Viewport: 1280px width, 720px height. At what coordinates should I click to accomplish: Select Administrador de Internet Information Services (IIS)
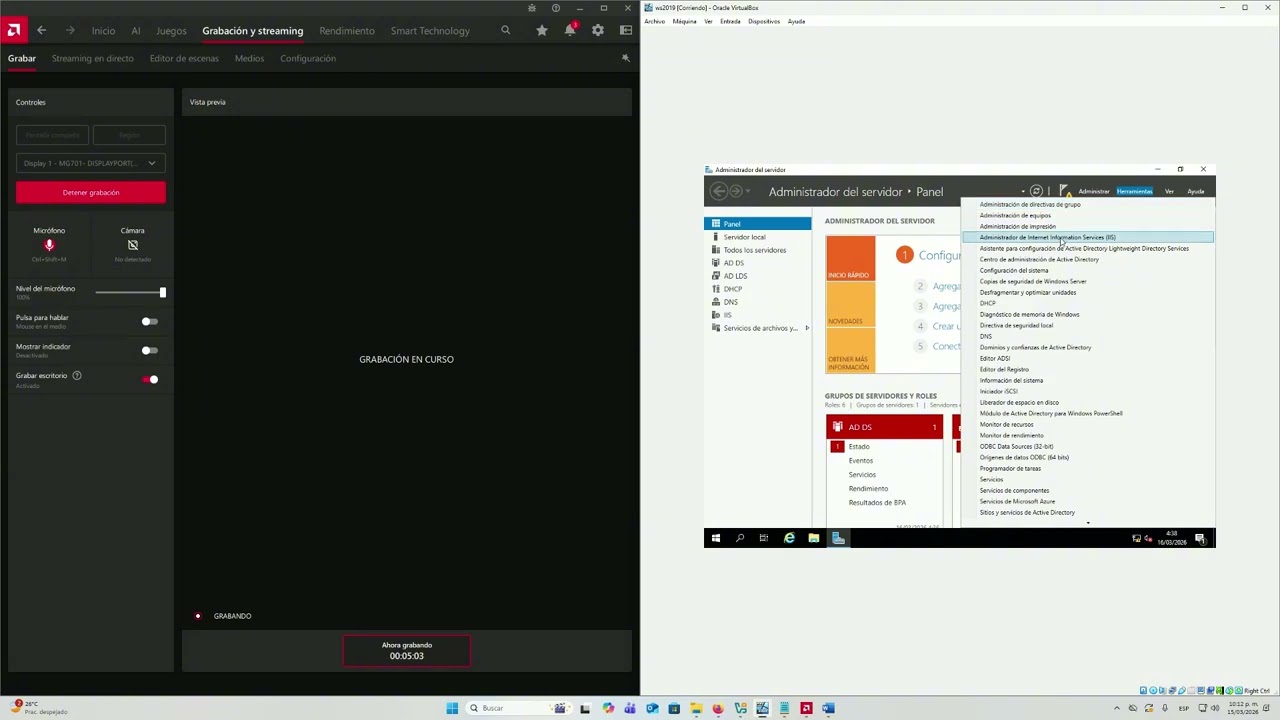tap(1088, 237)
